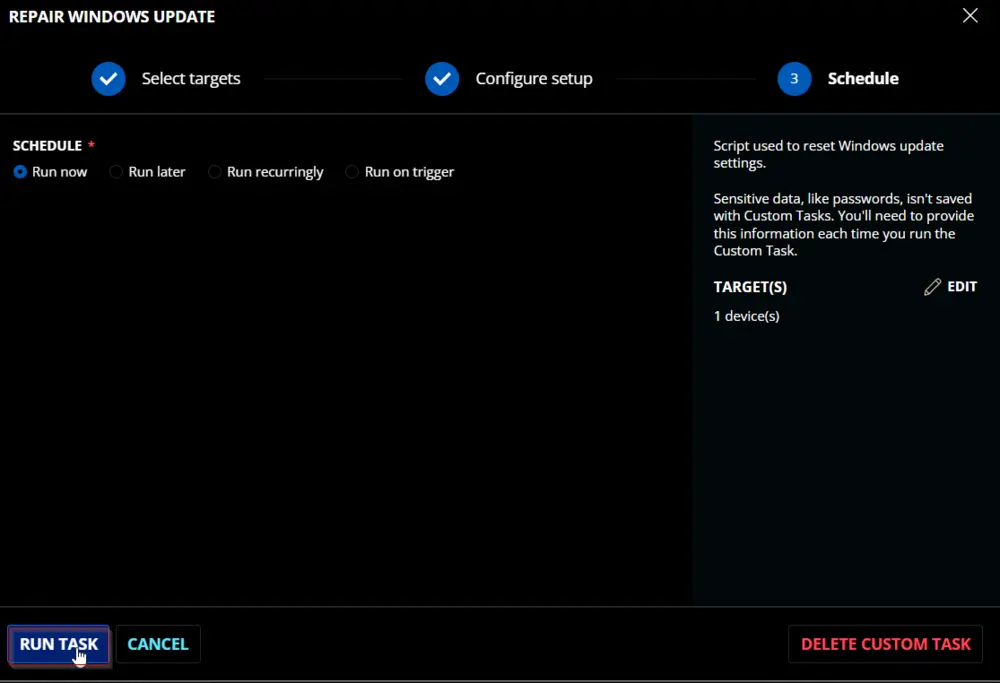Viewport: 1000px width, 683px height.
Task: Click the pencil icon next to EDIT
Action: [932, 287]
